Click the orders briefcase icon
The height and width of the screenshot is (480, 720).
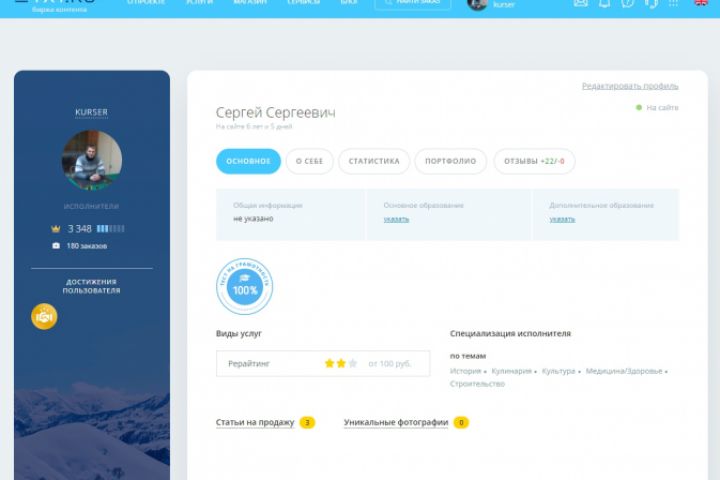coord(56,246)
